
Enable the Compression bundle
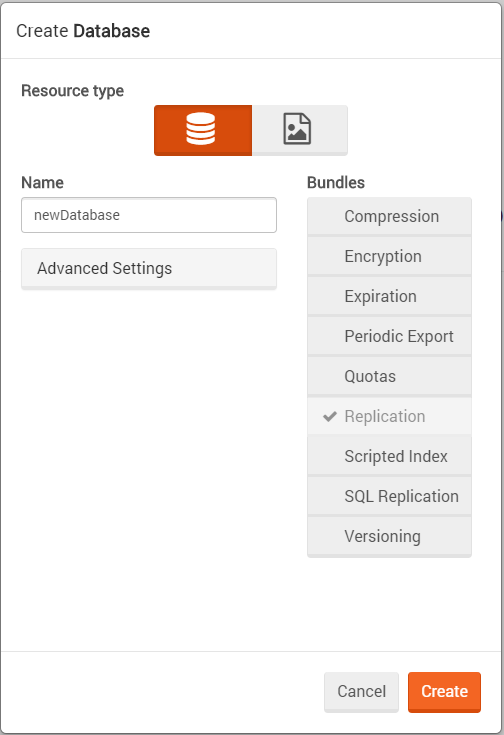click(389, 217)
